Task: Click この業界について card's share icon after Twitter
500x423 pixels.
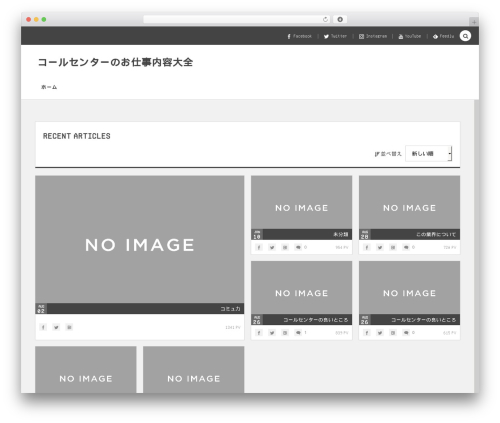Action: pyautogui.click(x=393, y=247)
